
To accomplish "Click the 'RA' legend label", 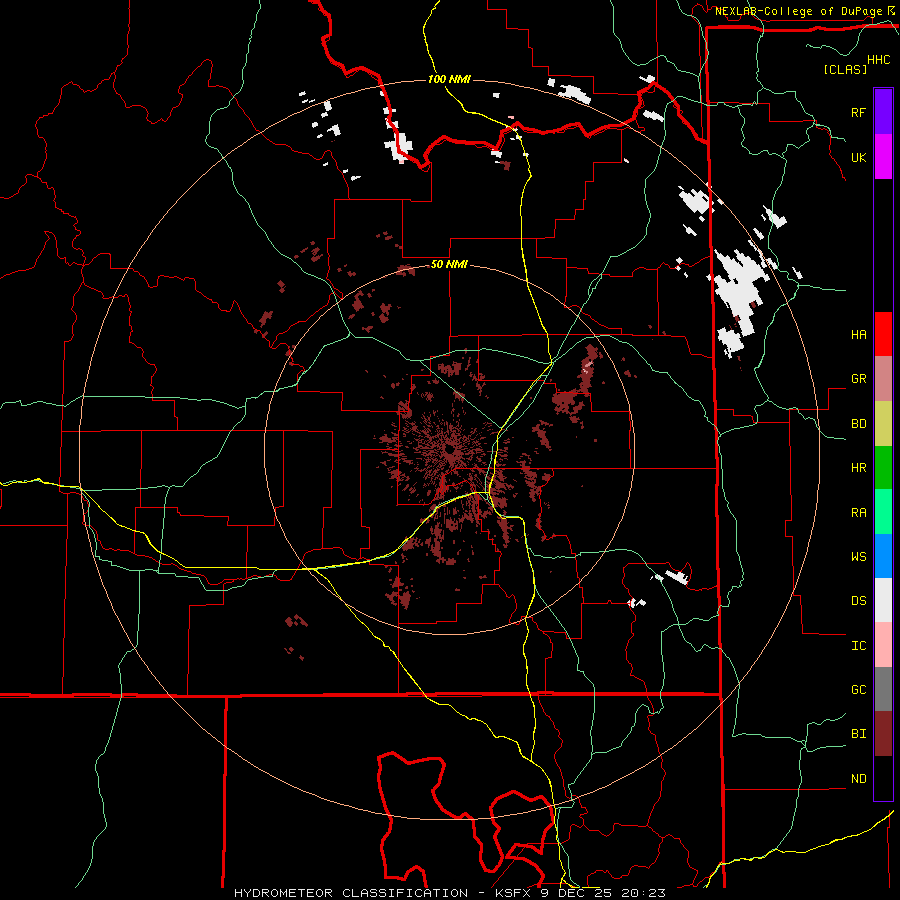I will coord(858,513).
